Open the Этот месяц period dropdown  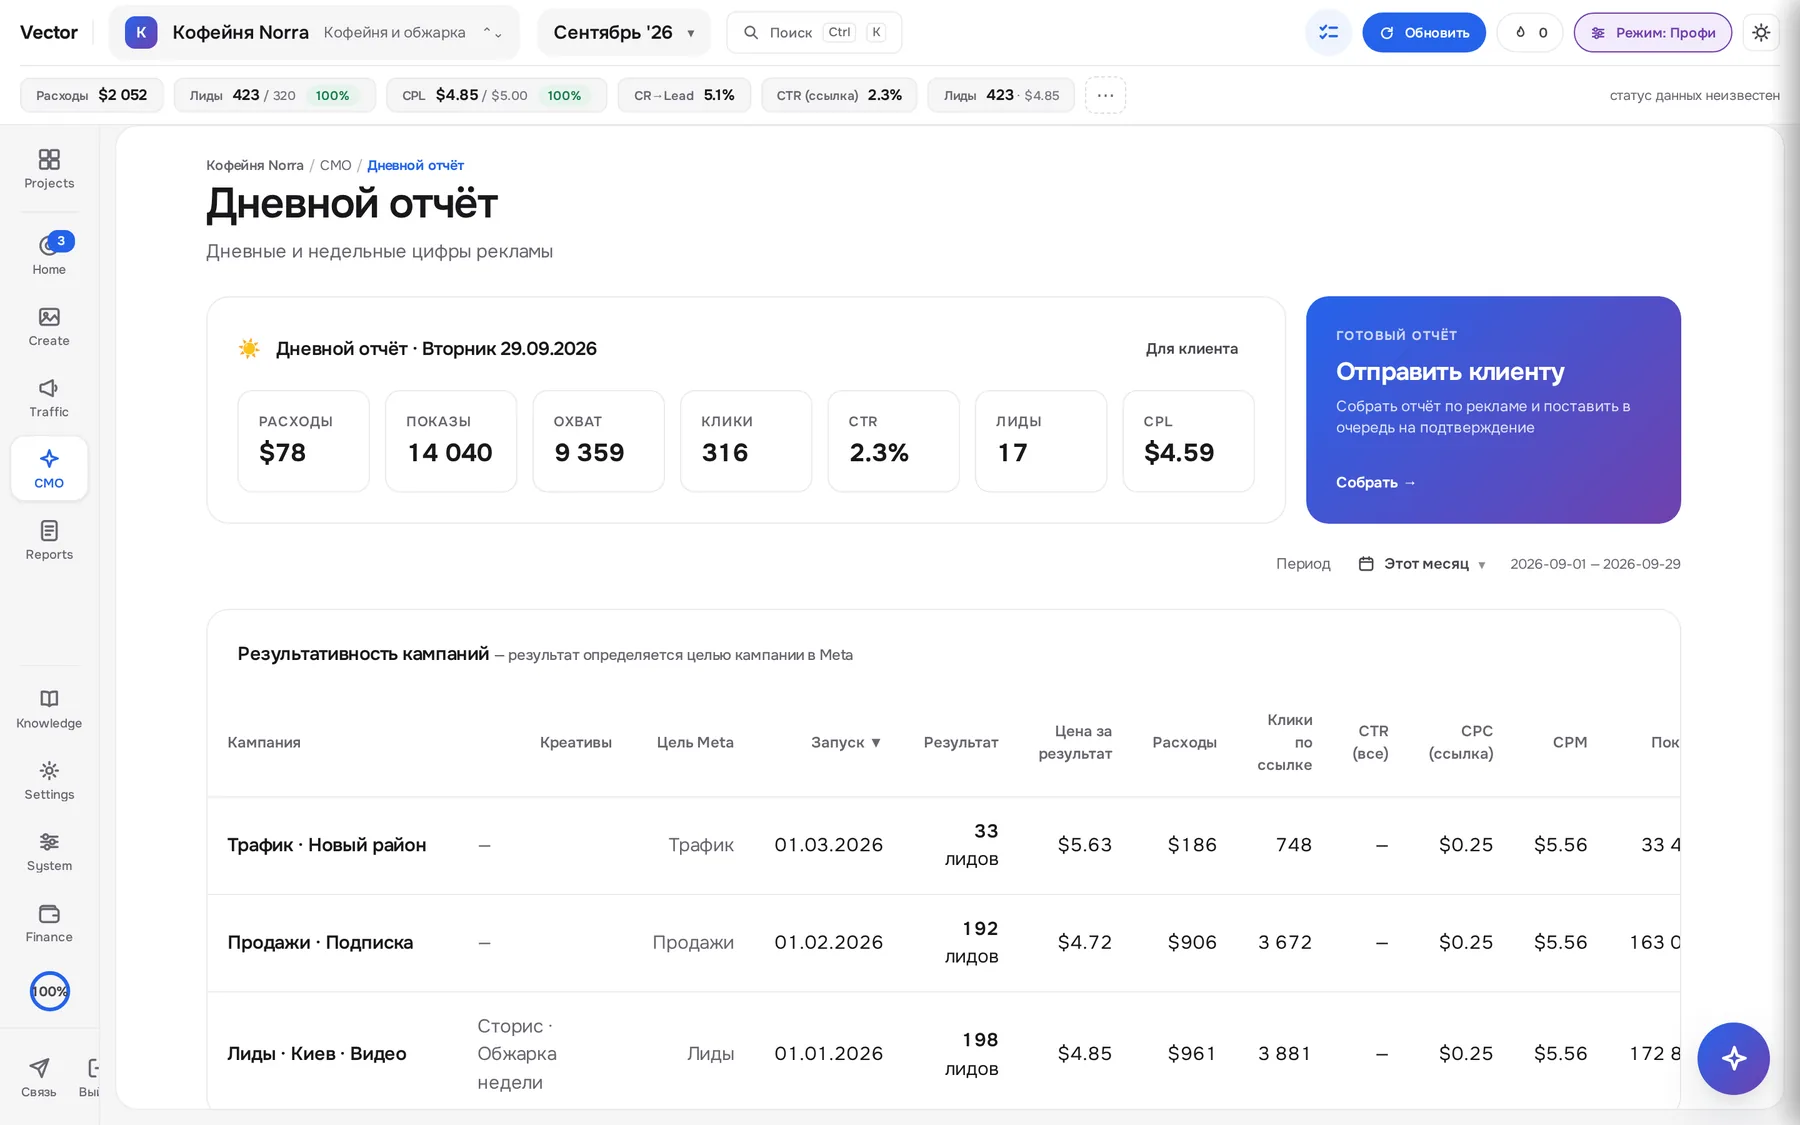pyautogui.click(x=1422, y=564)
